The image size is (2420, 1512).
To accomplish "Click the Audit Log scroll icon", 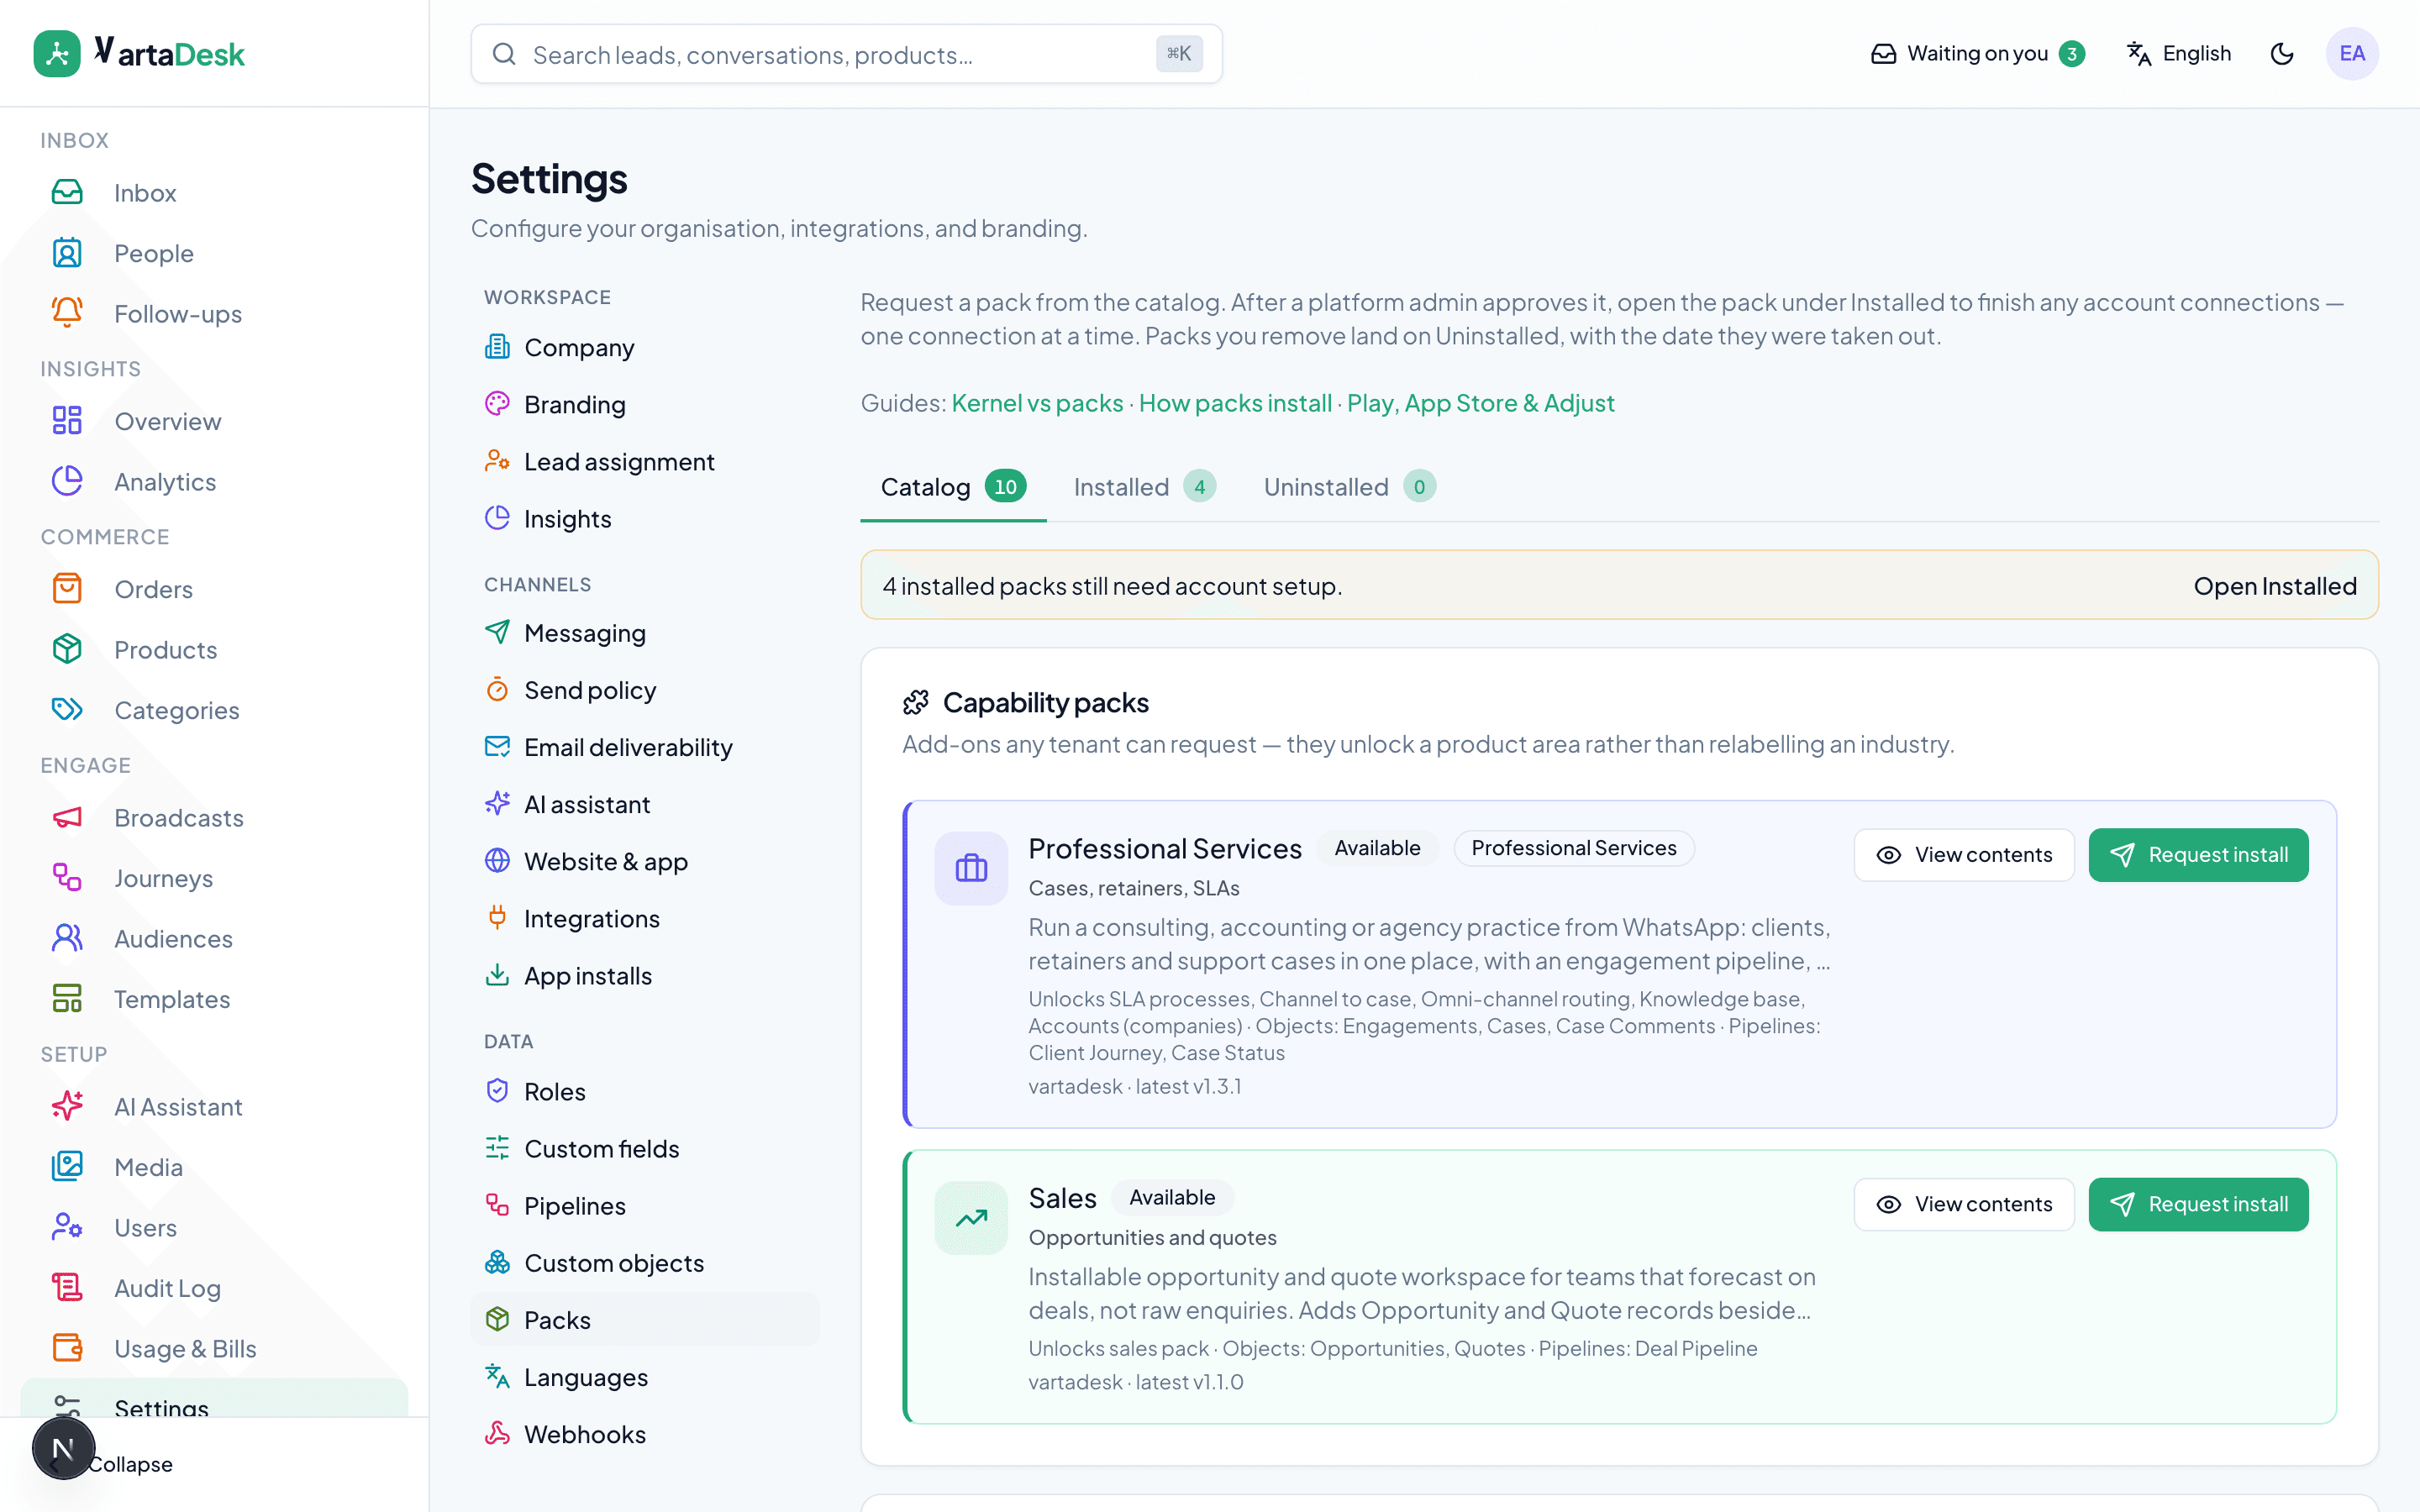I will (x=67, y=1288).
